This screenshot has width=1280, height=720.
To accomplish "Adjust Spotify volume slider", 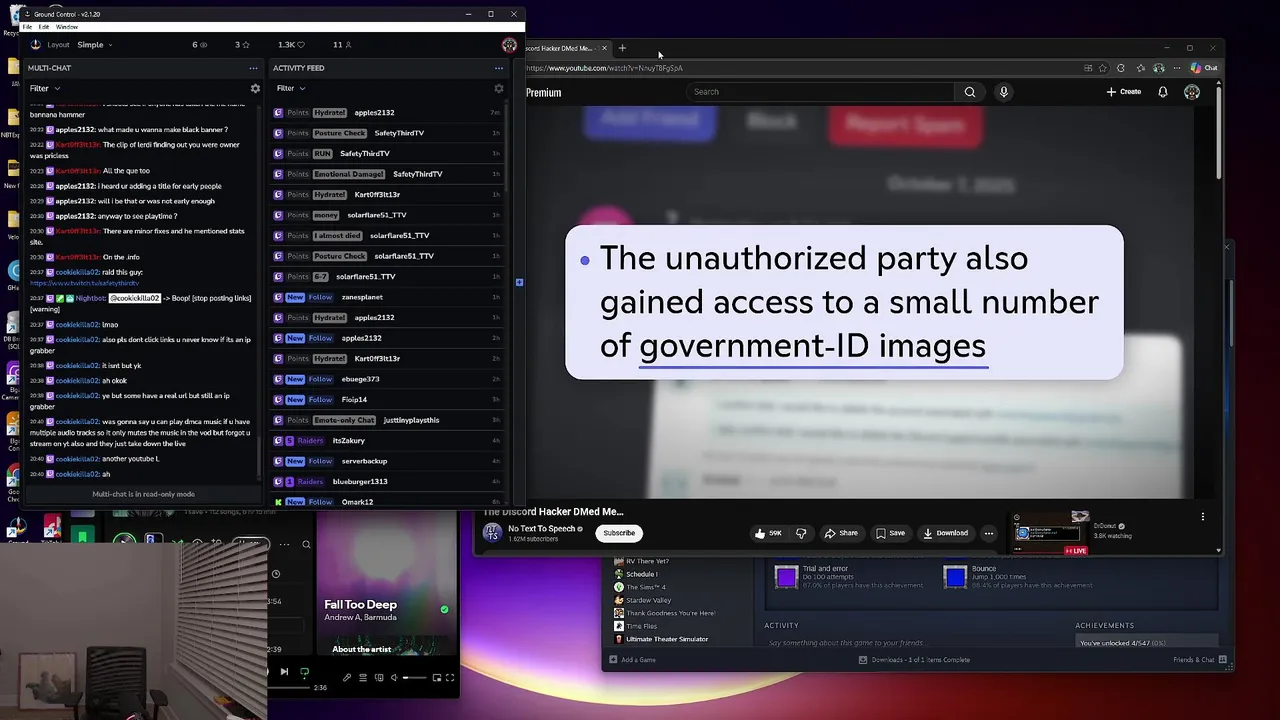I will (415, 678).
